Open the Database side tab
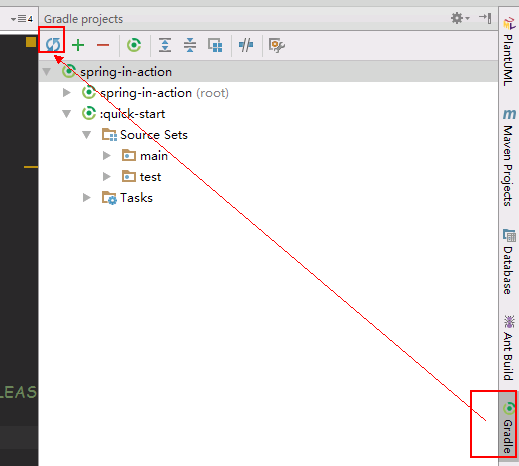The image size is (519, 466). (x=509, y=262)
